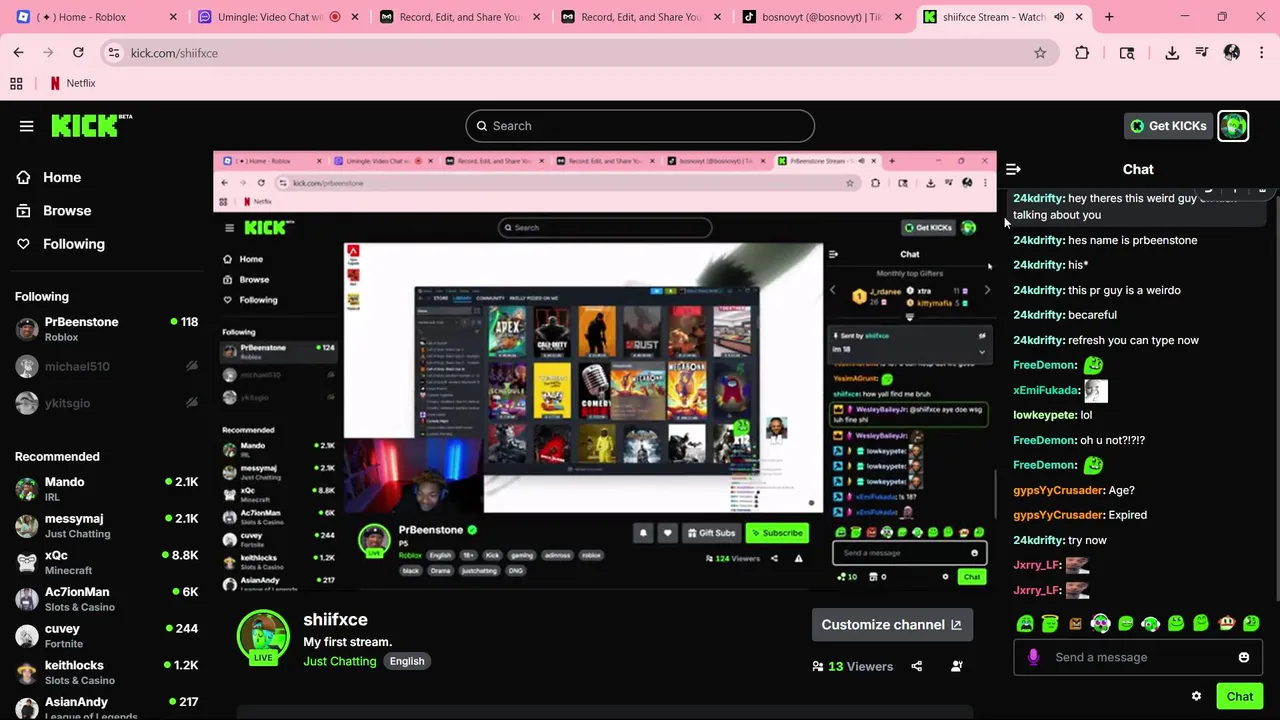1280x720 pixels.
Task: Share the shiifxce stream via share icon
Action: coord(916,666)
